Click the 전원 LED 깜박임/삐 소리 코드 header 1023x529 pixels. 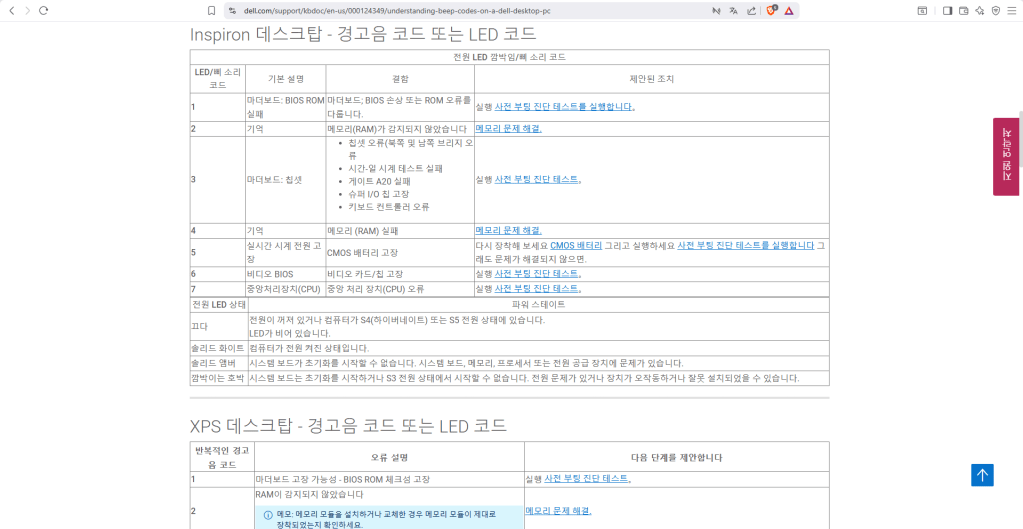pos(509,57)
